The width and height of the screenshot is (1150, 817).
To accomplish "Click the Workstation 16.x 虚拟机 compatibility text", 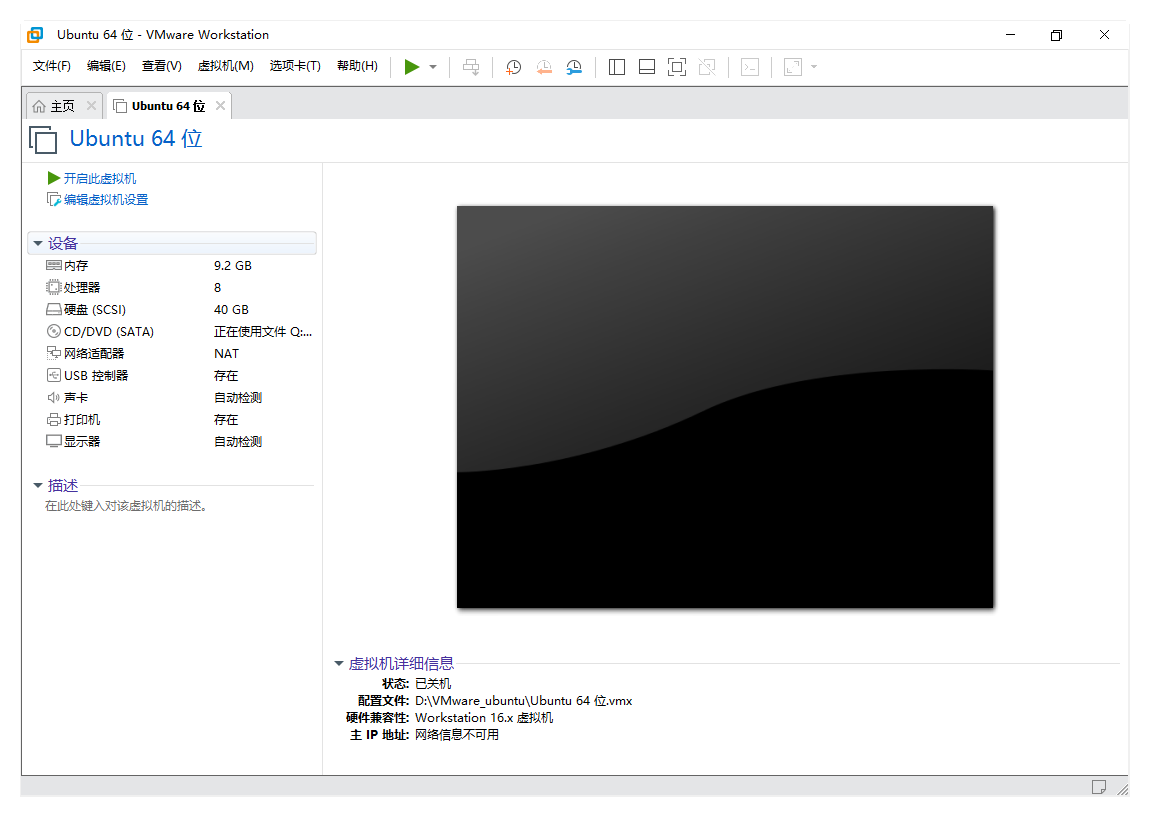I will [484, 717].
